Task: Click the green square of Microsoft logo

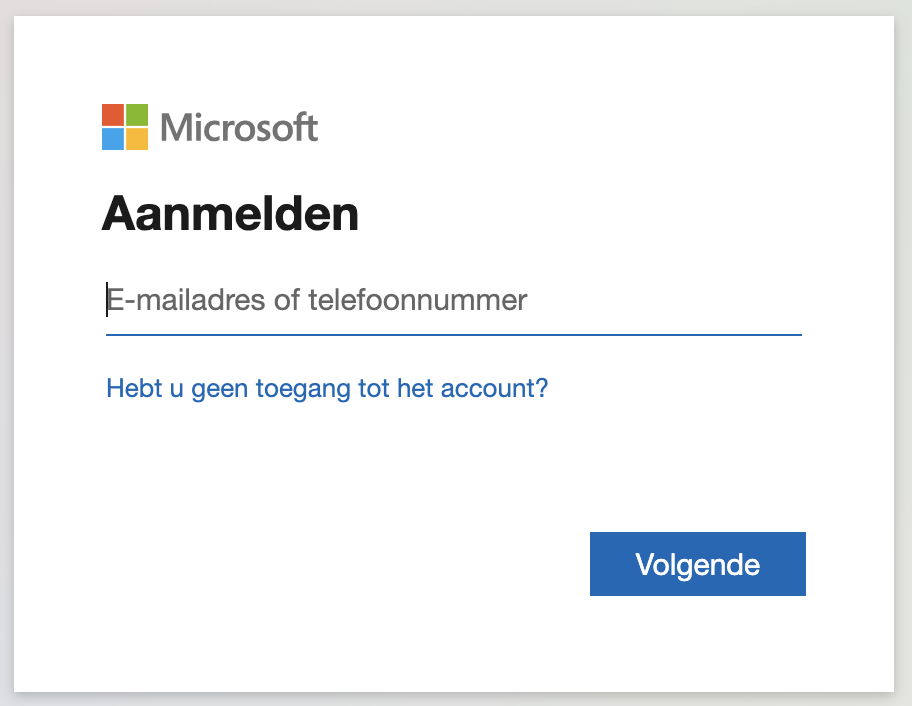Action: (137, 114)
